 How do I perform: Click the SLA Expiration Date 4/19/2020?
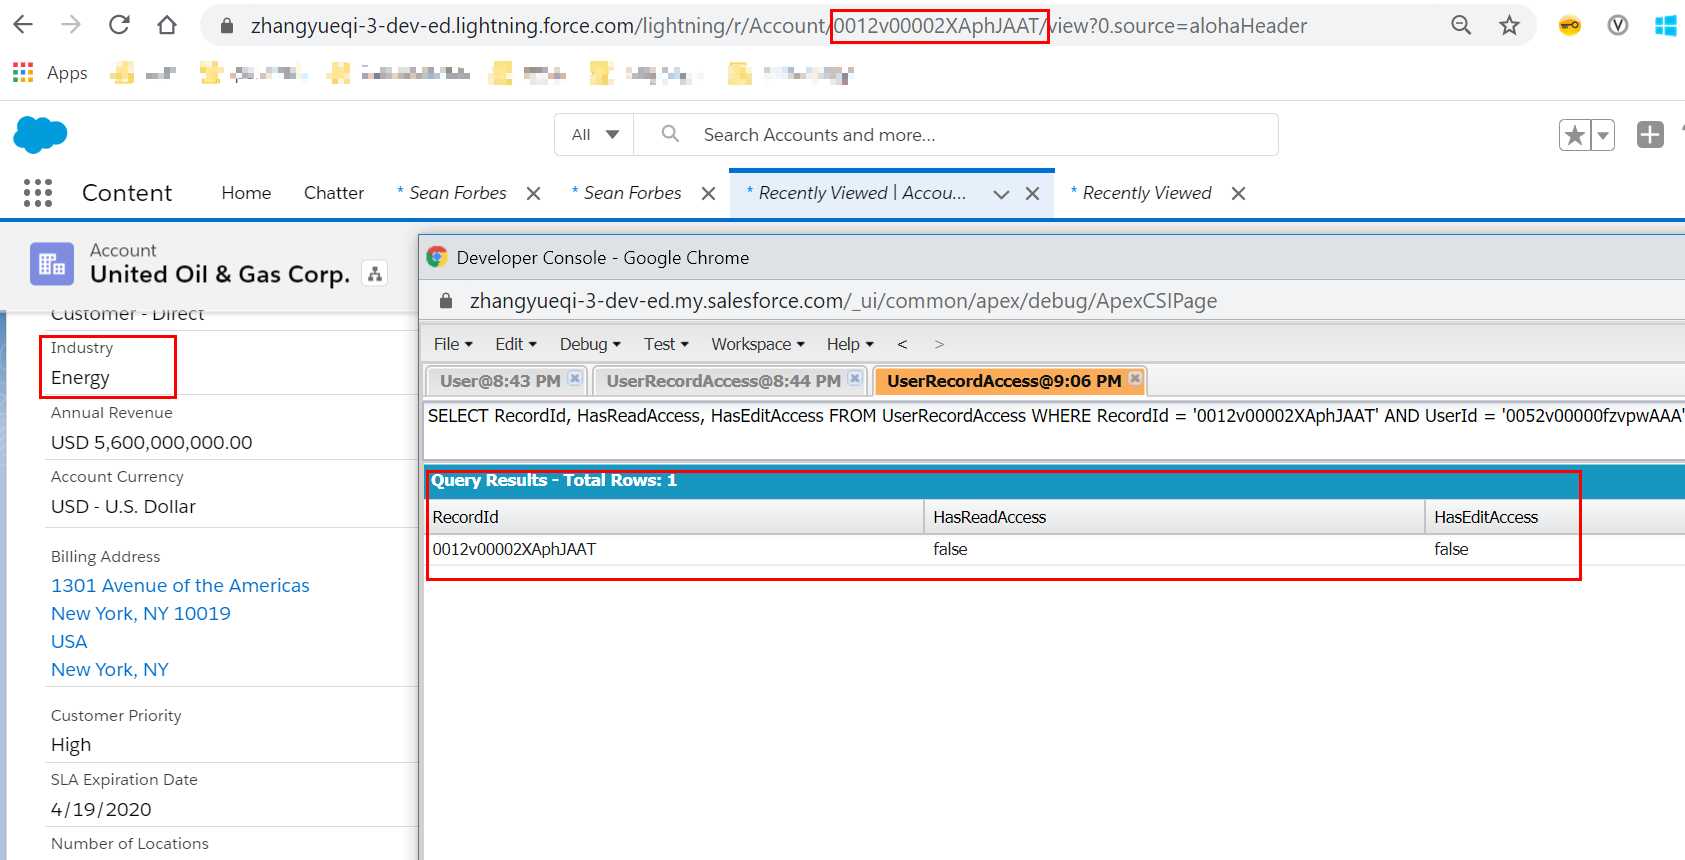click(x=101, y=809)
